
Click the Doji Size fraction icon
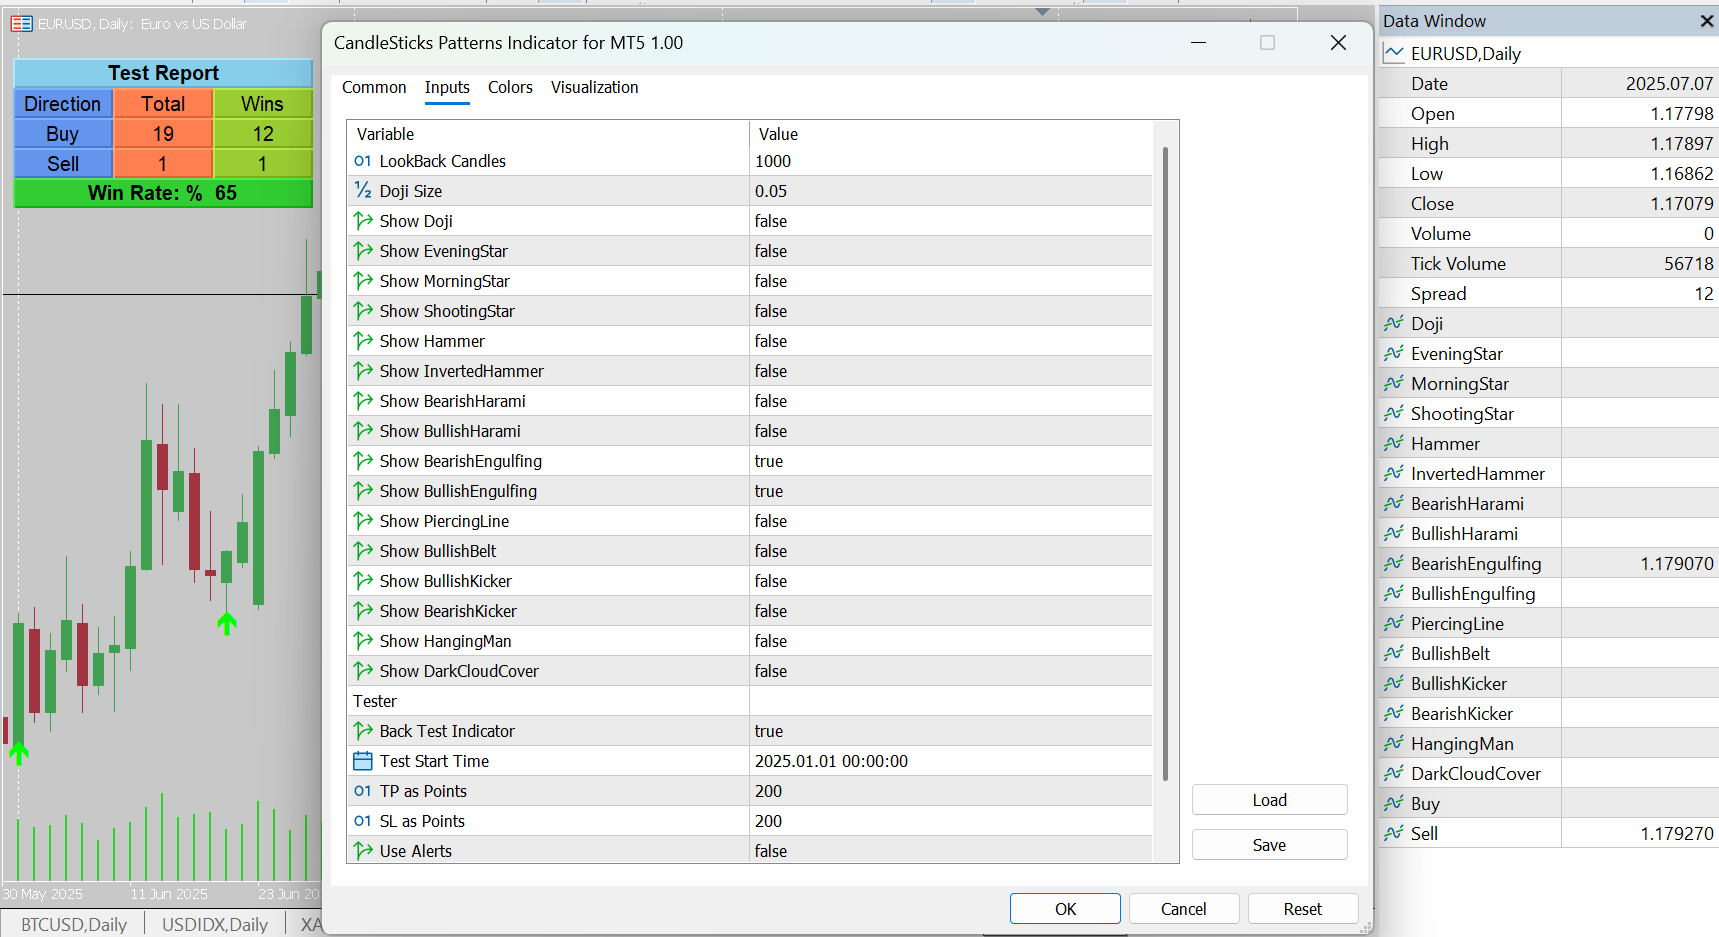[362, 191]
